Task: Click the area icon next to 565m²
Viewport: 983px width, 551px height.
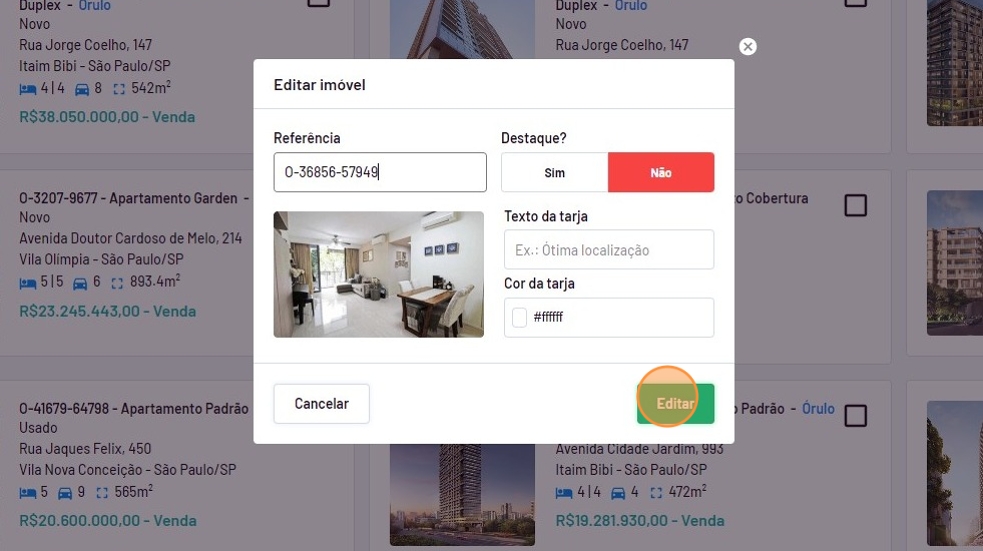Action: pos(102,493)
